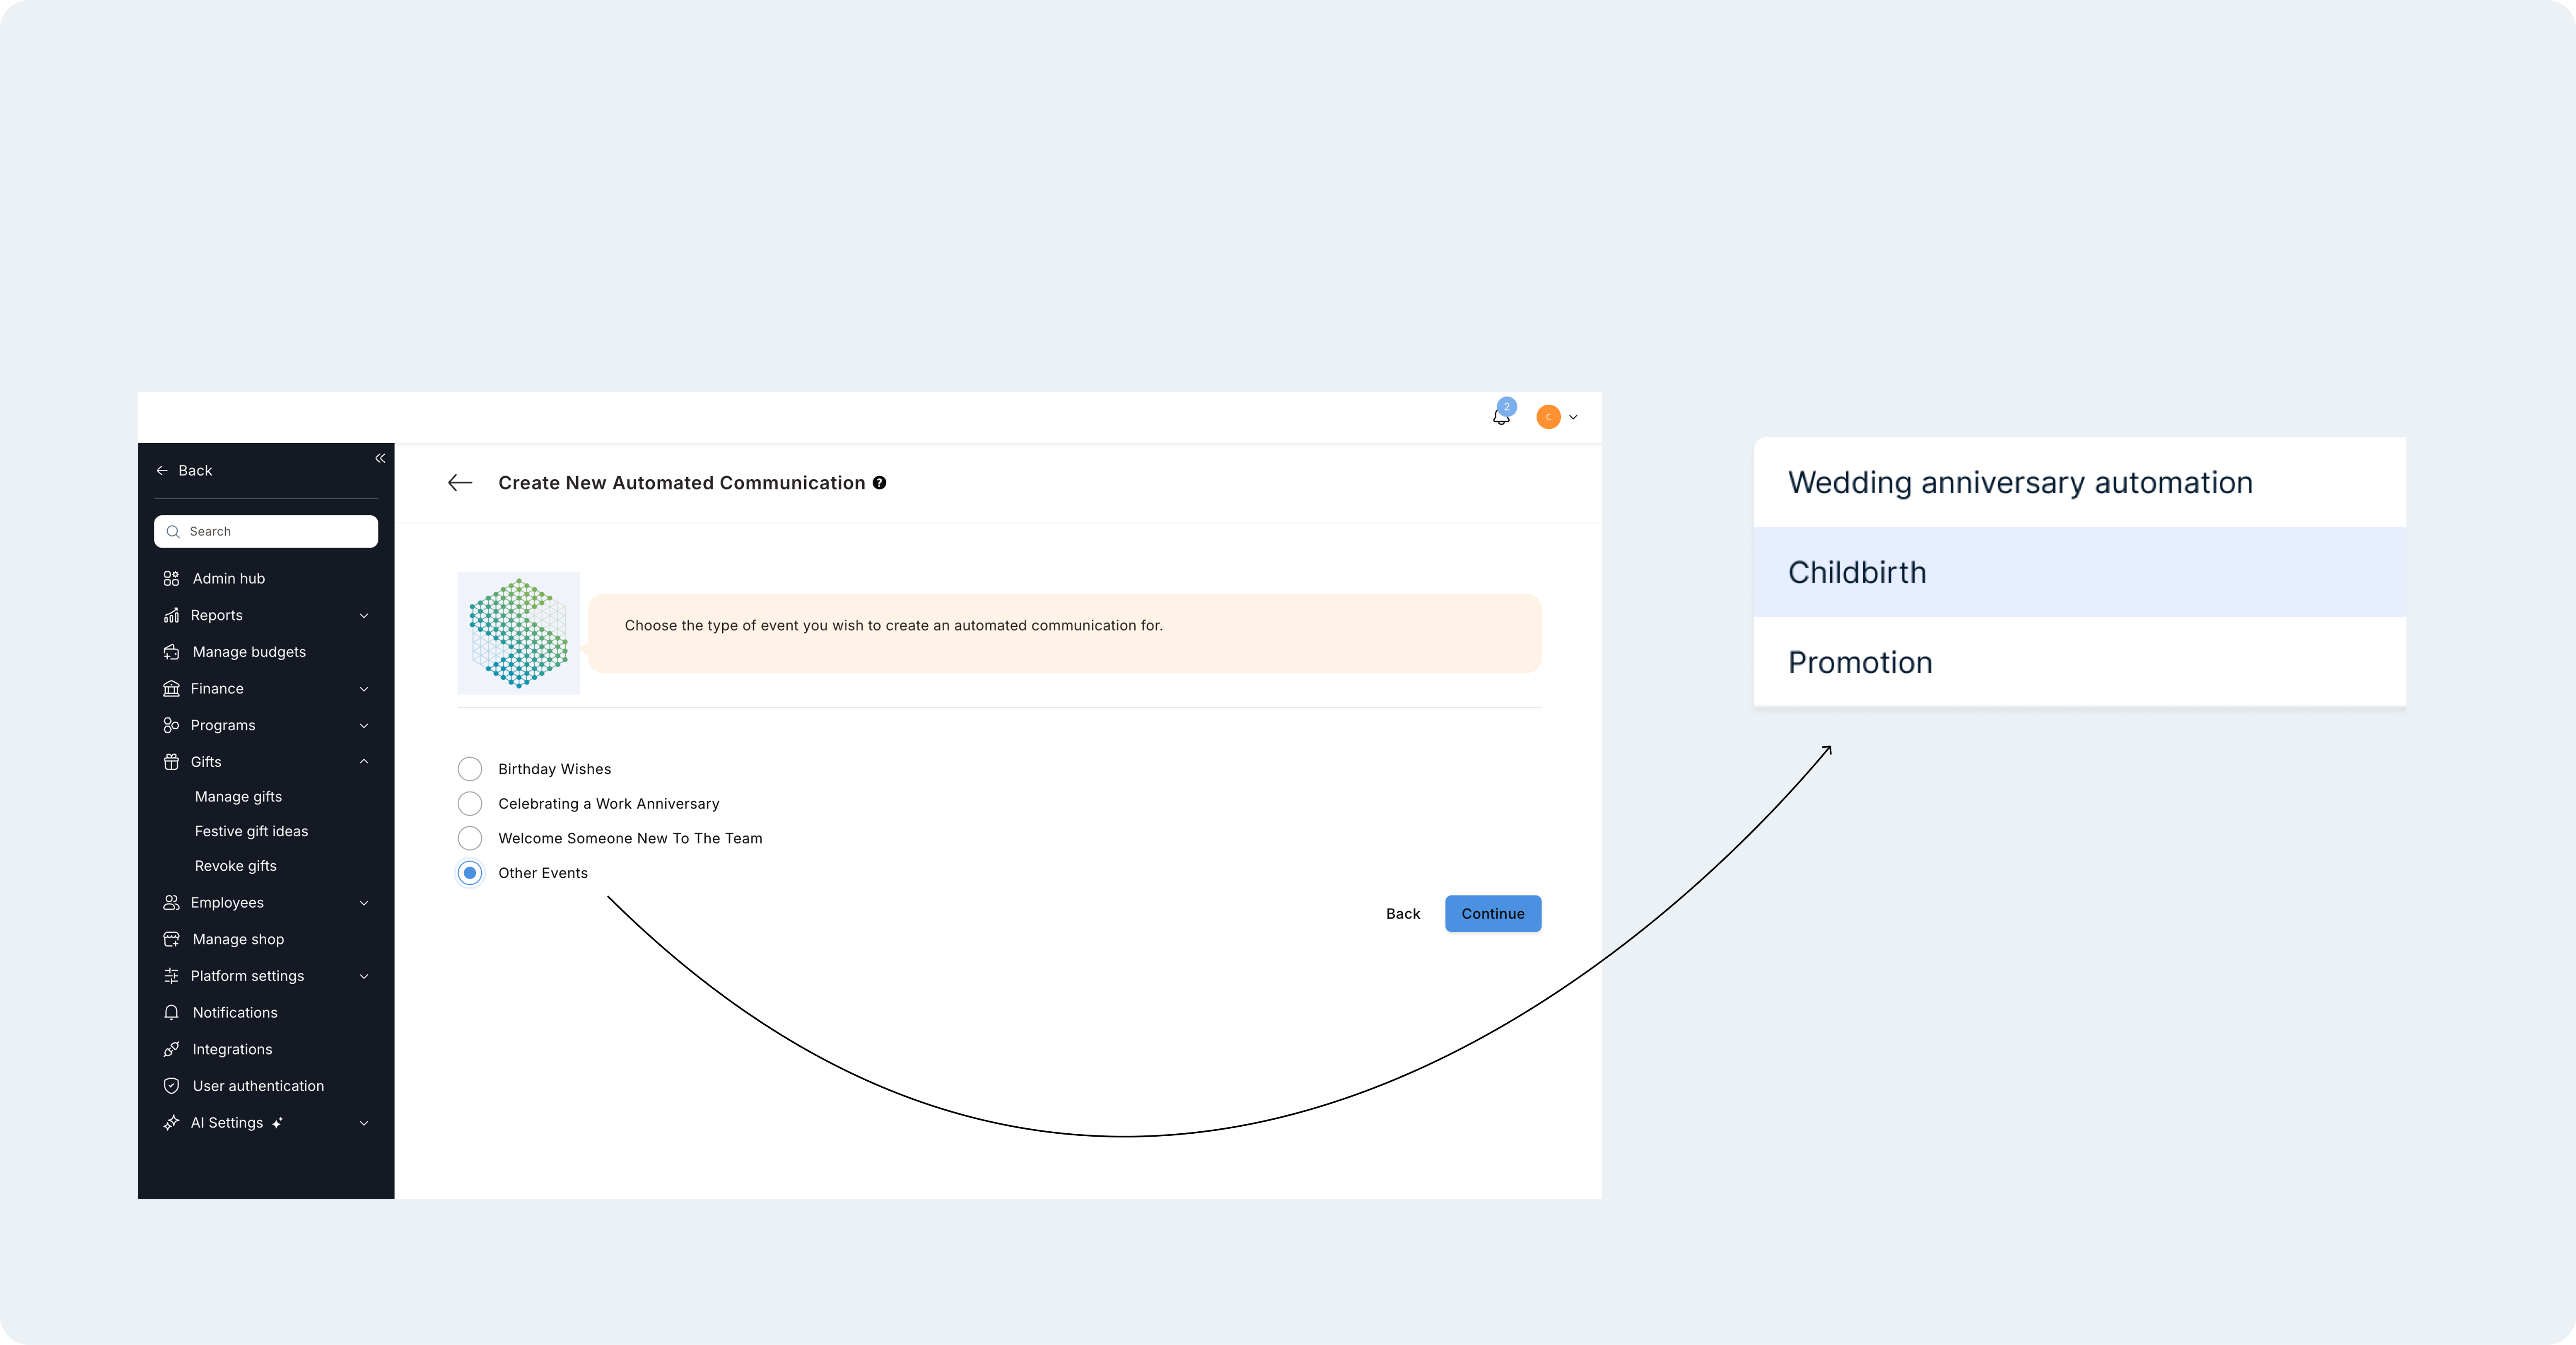Expand the AI Settings chevron
Screen dimensions: 2576x1345
[364, 1123]
